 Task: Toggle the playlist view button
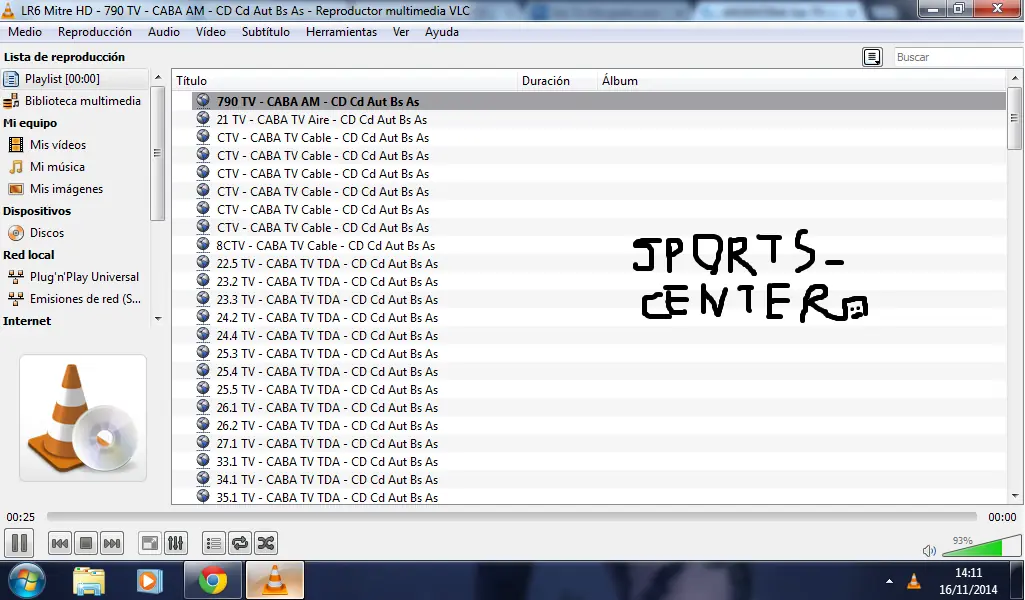214,543
